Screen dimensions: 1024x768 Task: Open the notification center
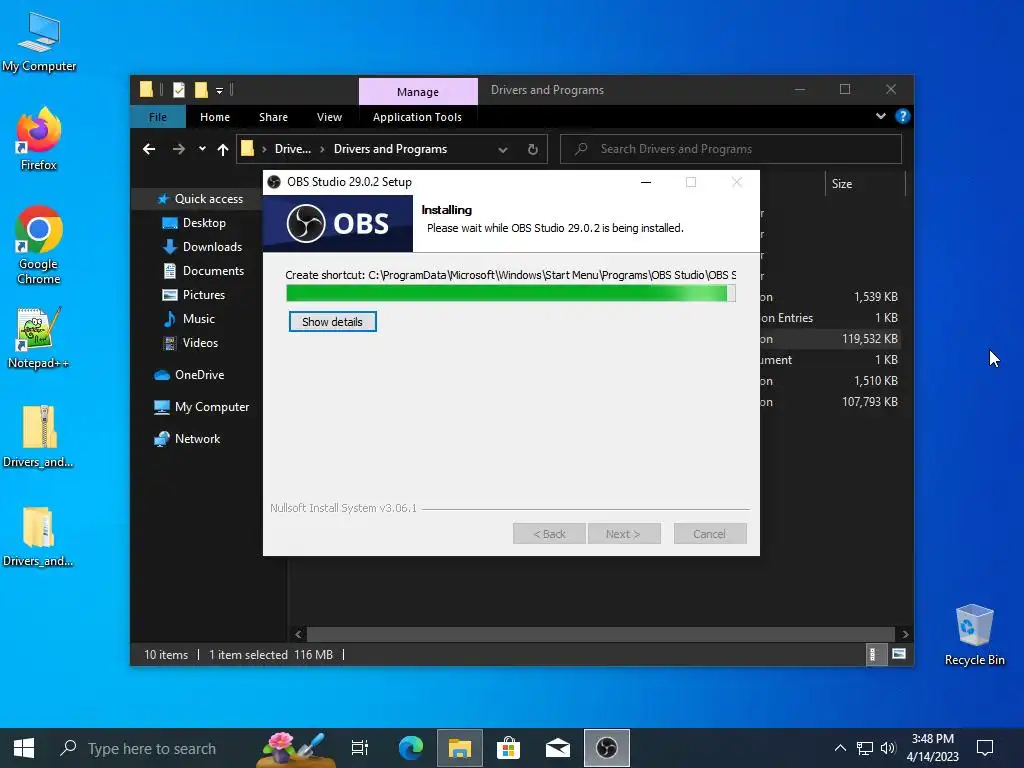coord(985,748)
